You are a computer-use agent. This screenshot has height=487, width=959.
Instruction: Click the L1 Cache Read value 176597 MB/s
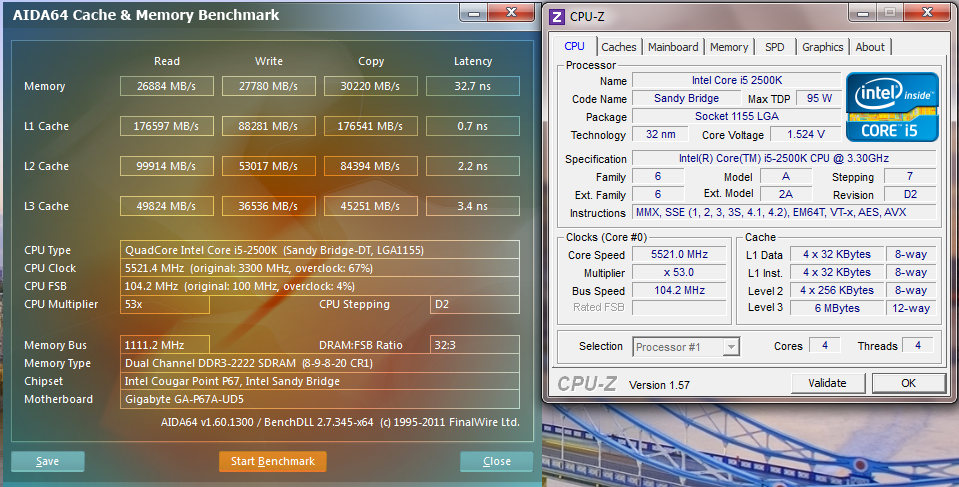167,126
